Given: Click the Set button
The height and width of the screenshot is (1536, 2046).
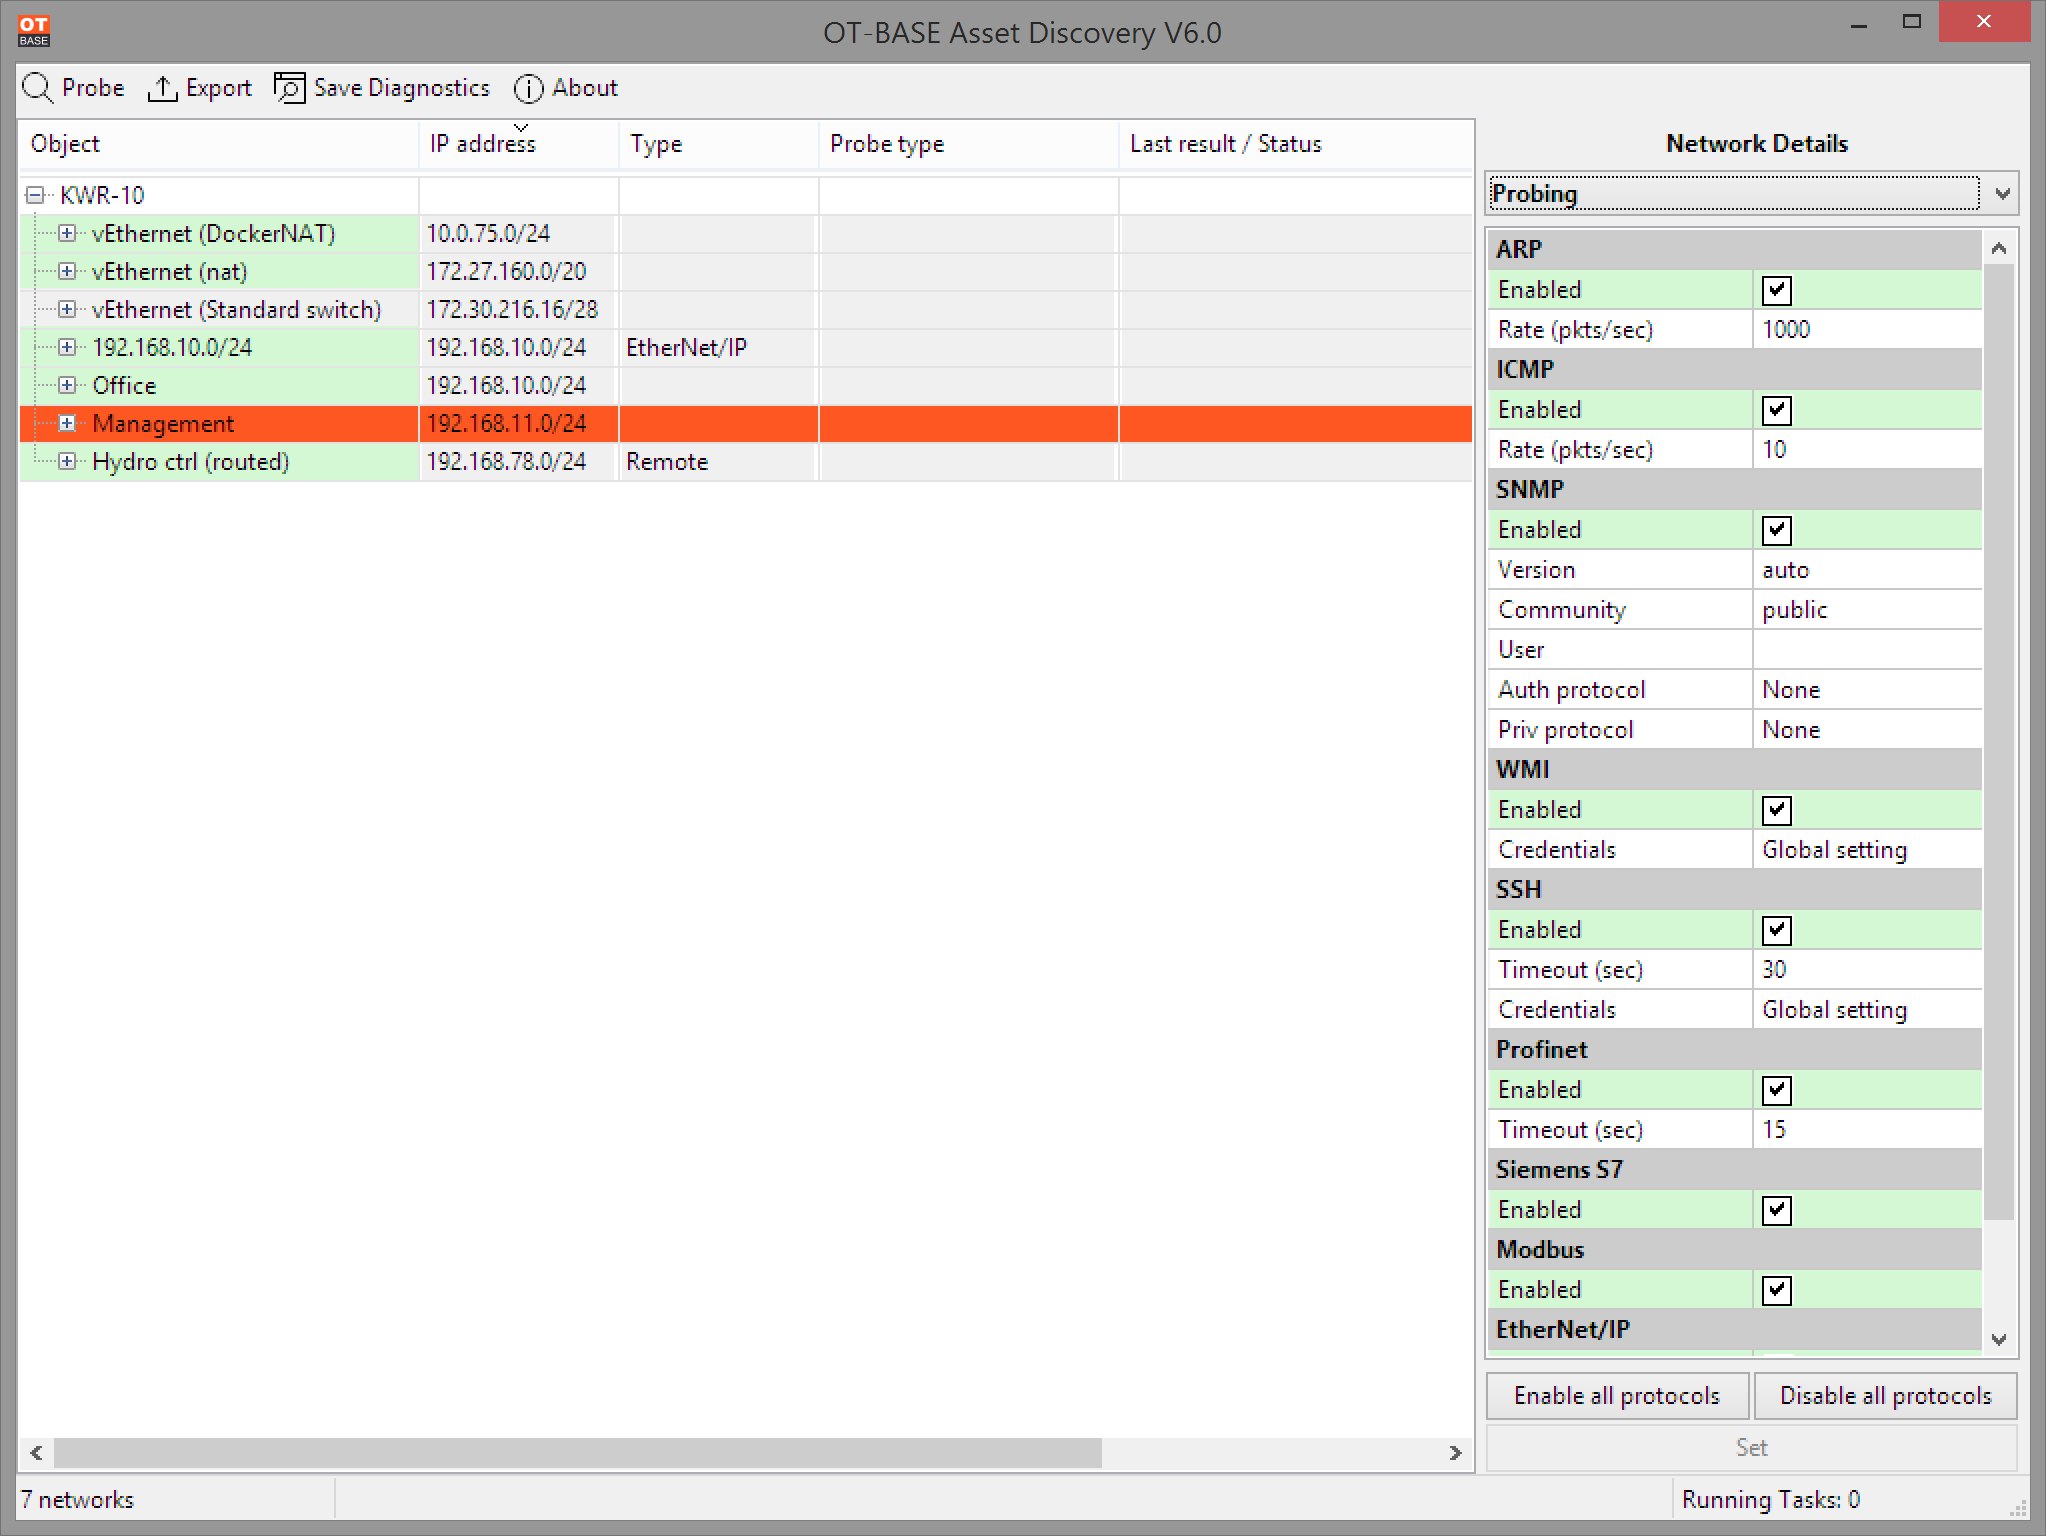Looking at the screenshot, I should point(1751,1447).
